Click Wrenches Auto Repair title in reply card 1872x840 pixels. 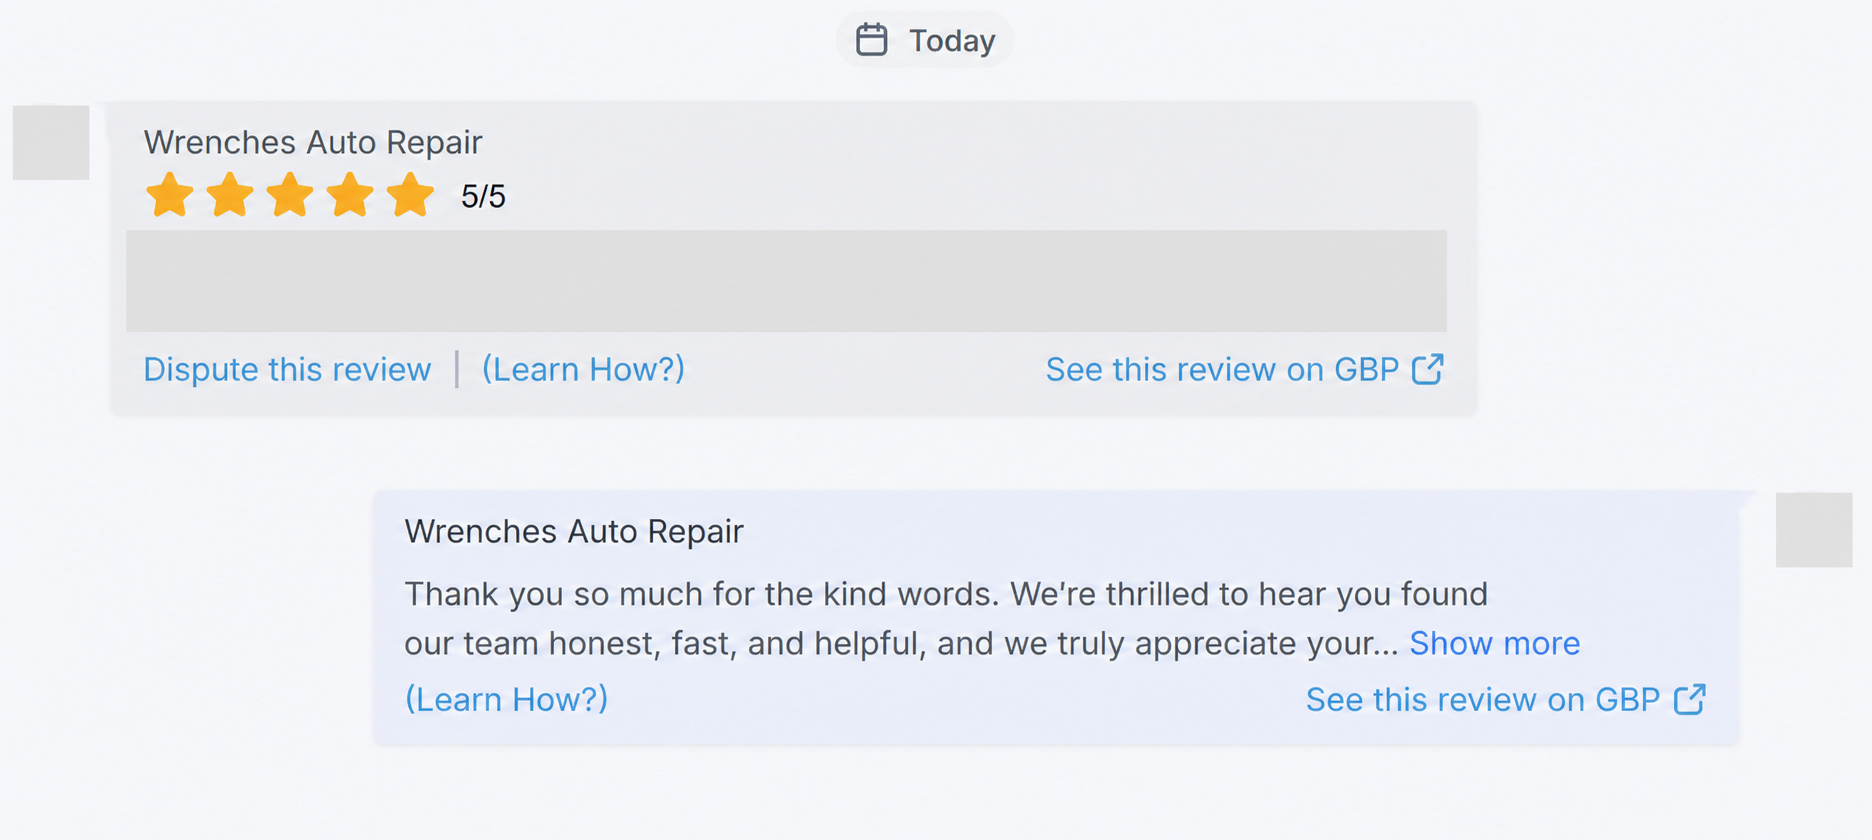574,531
